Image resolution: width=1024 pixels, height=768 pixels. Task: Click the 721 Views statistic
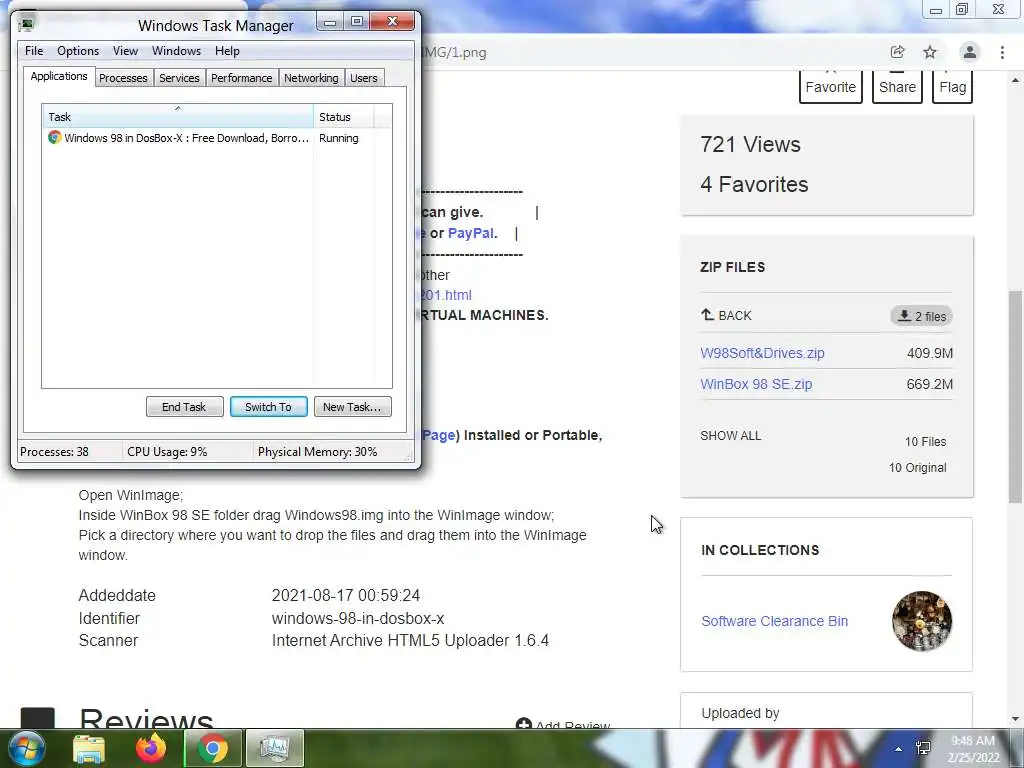tap(750, 144)
